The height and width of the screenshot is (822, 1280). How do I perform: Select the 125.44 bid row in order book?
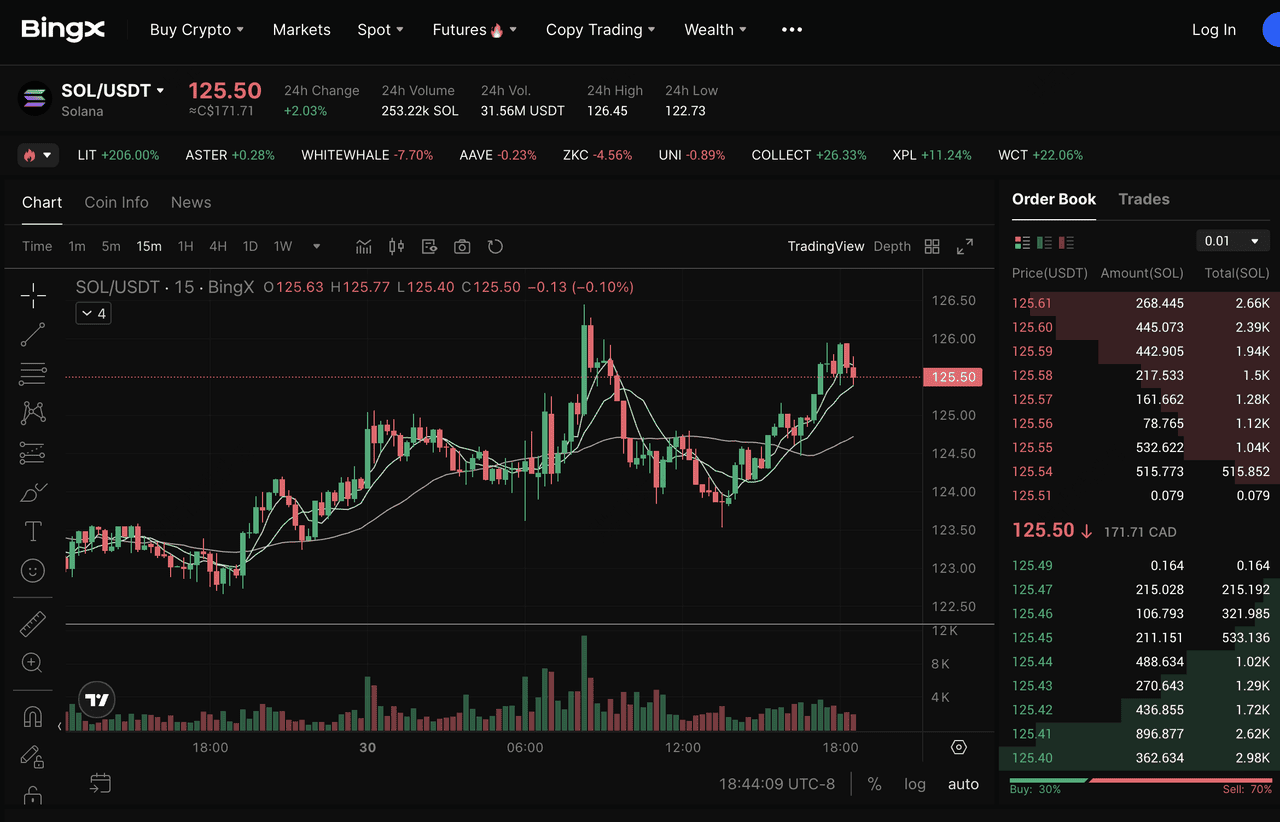1140,661
